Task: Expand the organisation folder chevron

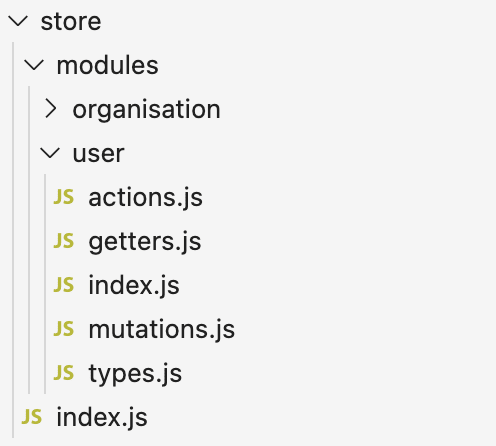Action: [50, 109]
